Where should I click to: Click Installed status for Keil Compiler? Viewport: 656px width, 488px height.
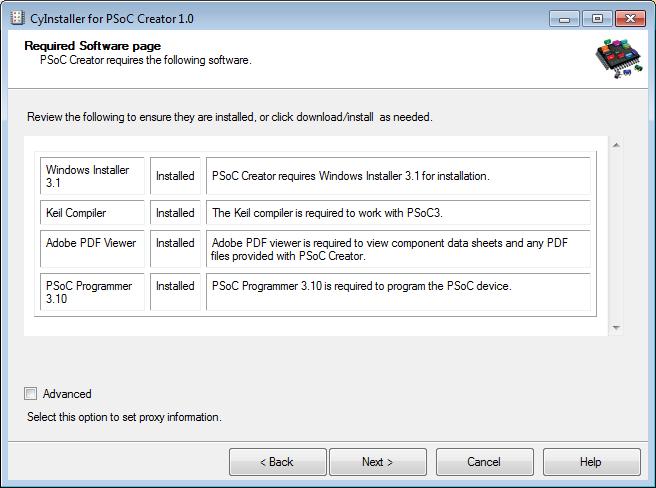[175, 212]
